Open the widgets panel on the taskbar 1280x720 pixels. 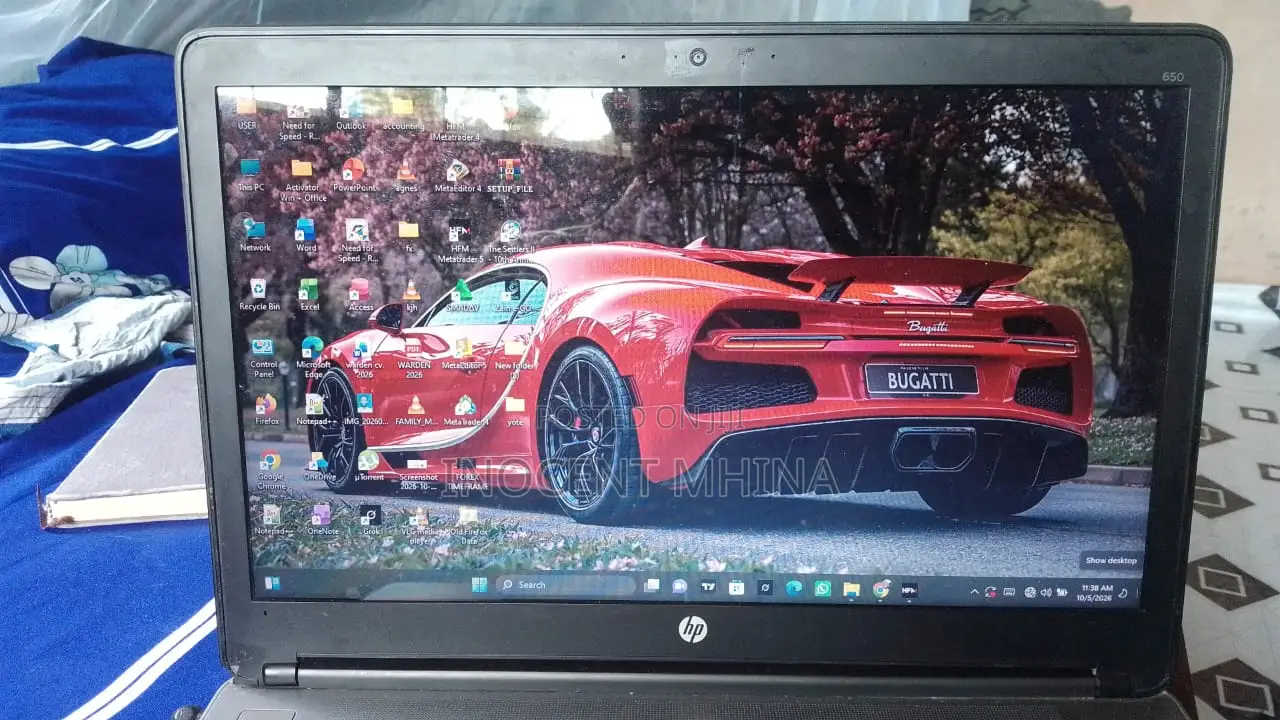coord(272,582)
